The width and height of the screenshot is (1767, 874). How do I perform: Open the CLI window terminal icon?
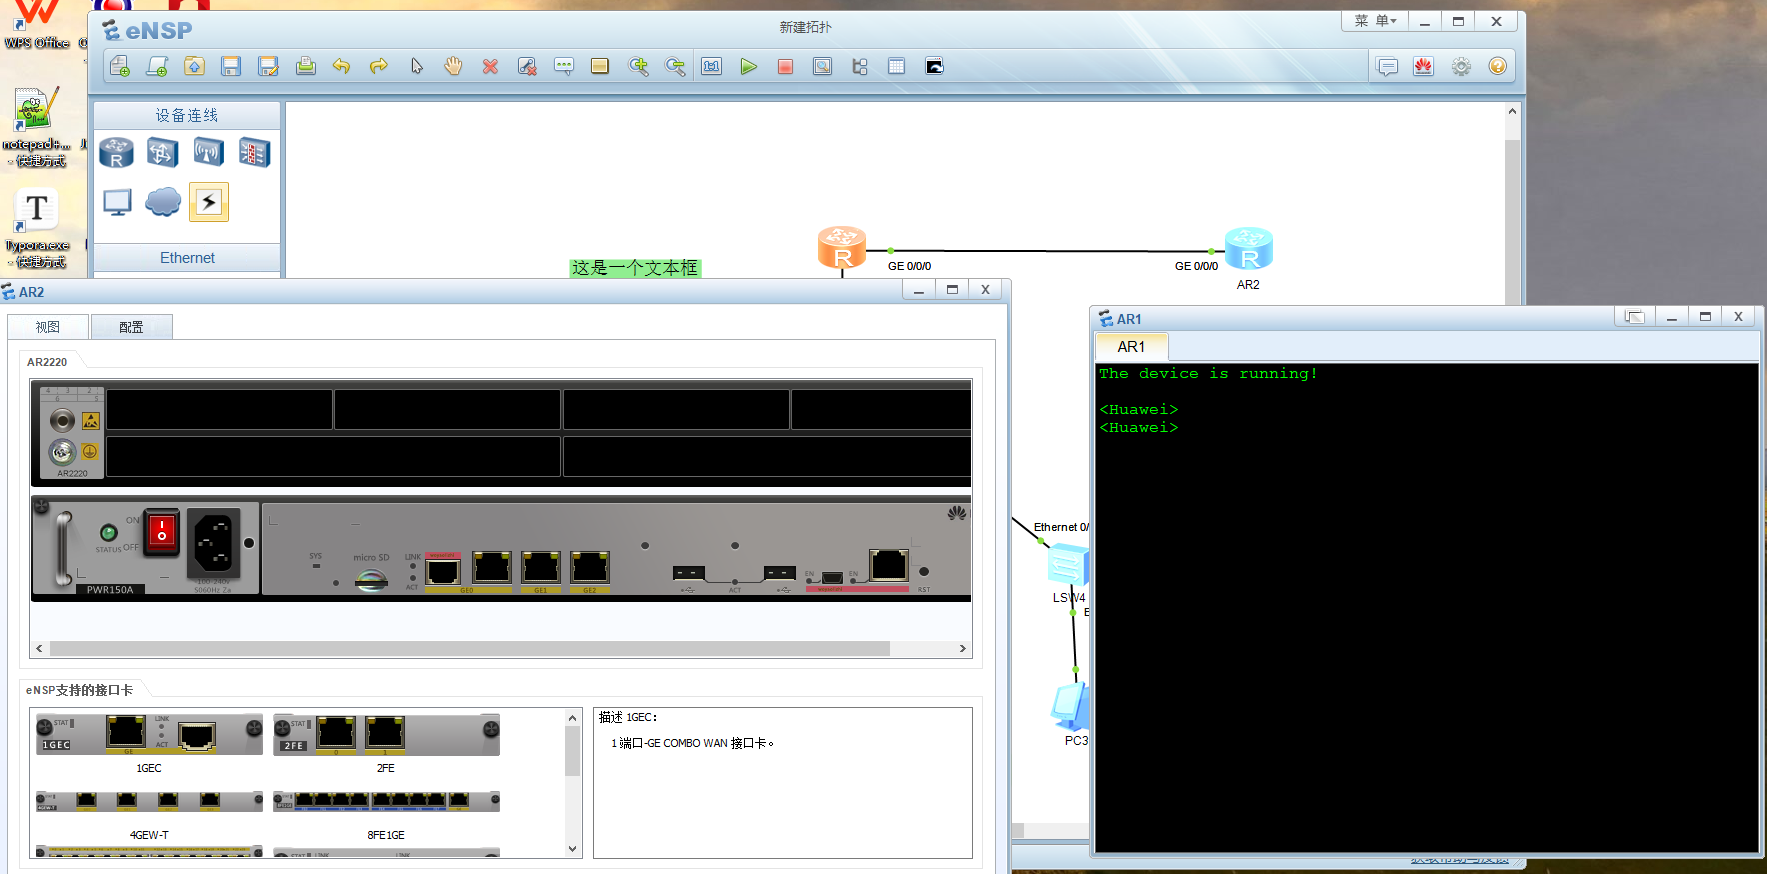coord(934,66)
